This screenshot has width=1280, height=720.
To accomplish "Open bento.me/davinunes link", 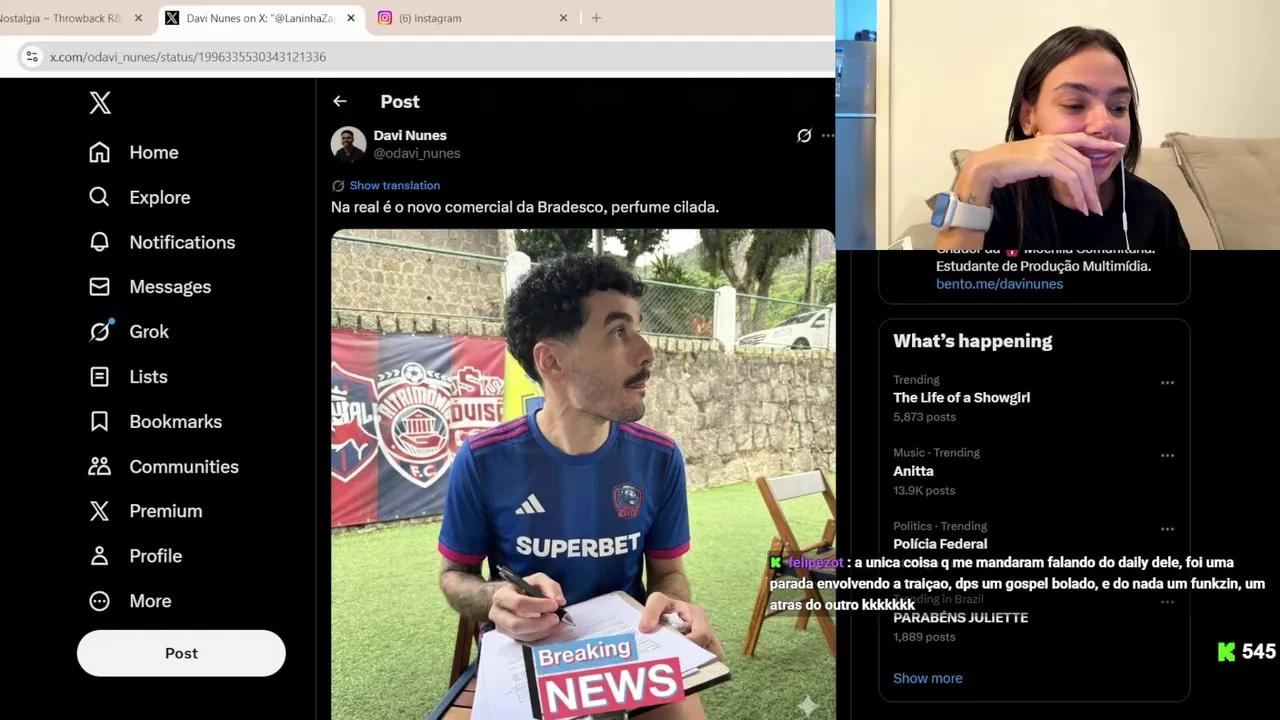I will pyautogui.click(x=999, y=284).
